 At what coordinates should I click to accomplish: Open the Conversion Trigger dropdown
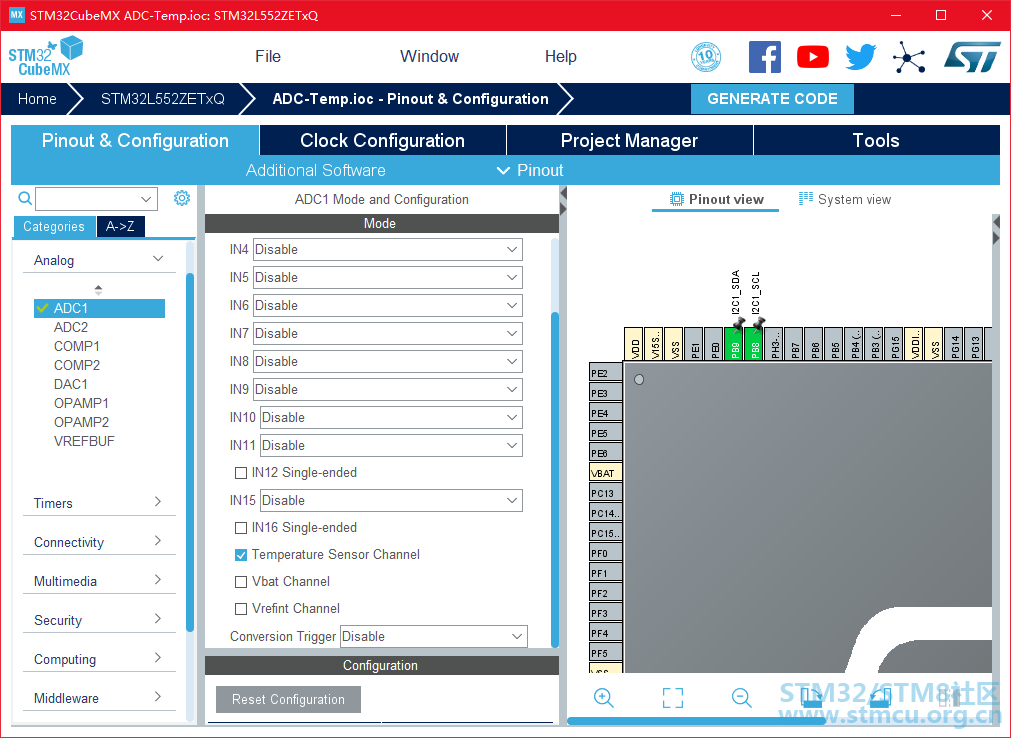[434, 636]
